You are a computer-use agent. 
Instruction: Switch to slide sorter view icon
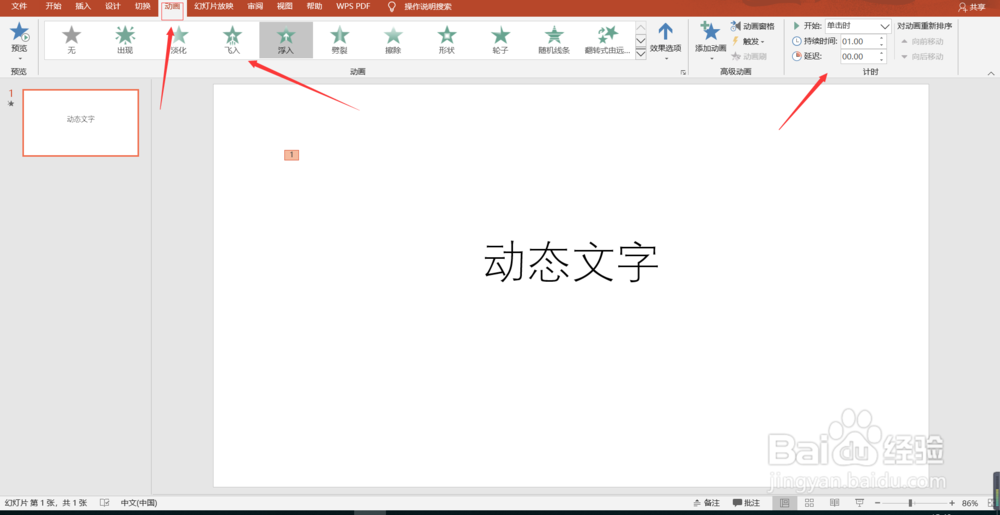[809, 503]
